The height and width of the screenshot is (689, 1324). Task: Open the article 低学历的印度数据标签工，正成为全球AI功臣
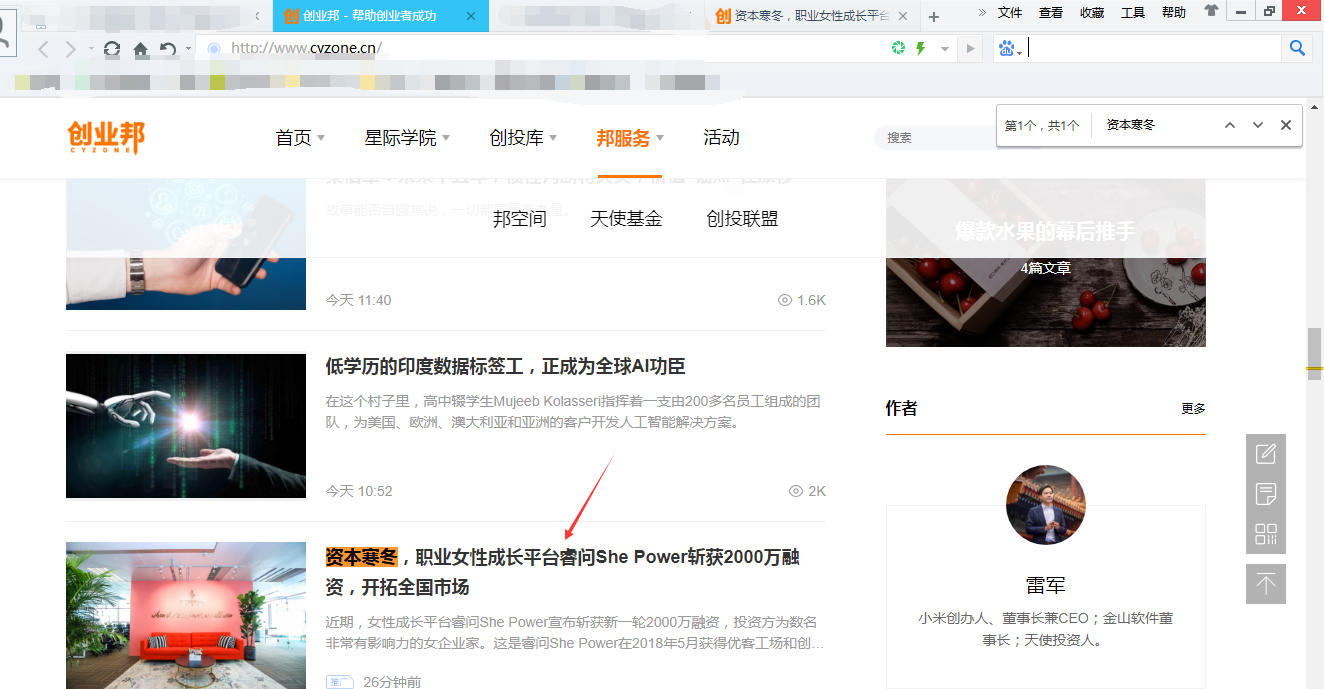(x=505, y=366)
